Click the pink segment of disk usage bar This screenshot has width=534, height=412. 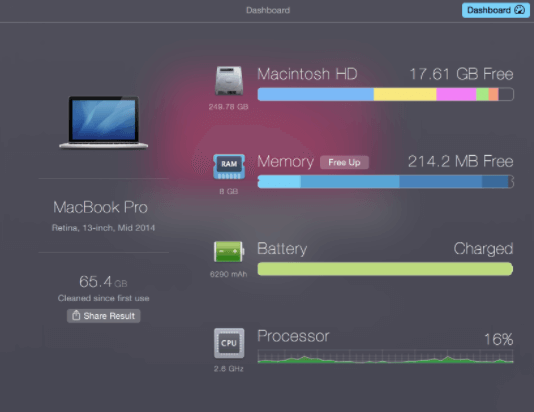(x=456, y=94)
